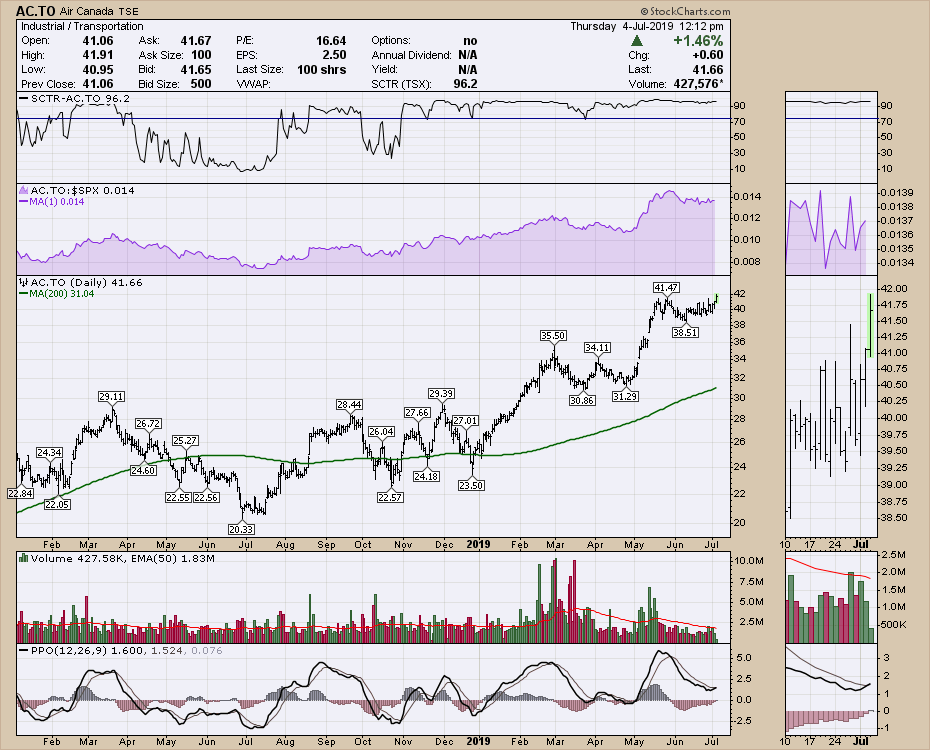Click the High price value 41.91
Viewport: 930px width, 750px height.
(98, 55)
